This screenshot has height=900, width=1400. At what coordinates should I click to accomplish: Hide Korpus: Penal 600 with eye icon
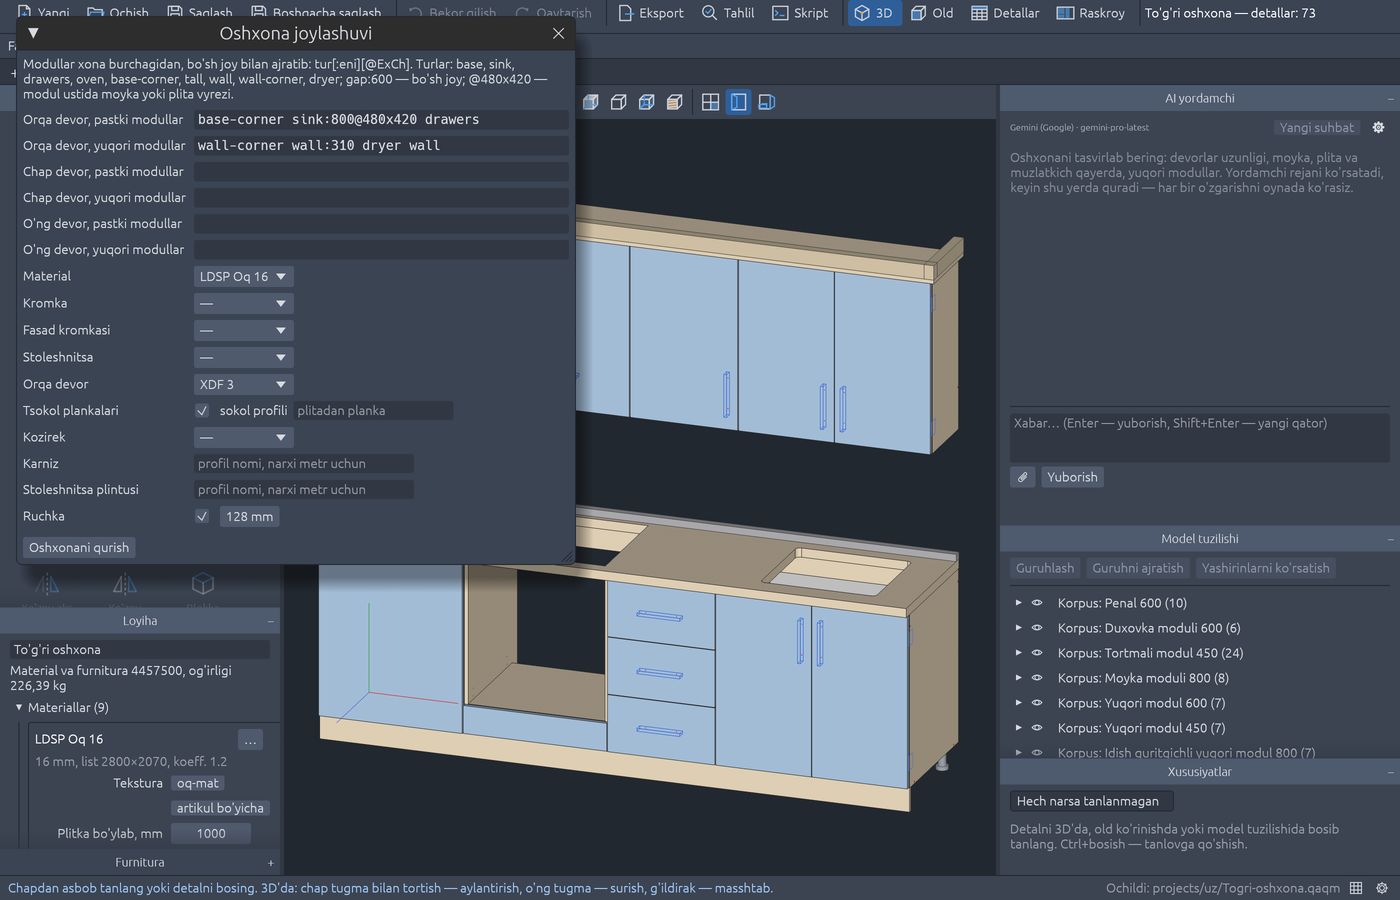point(1037,603)
